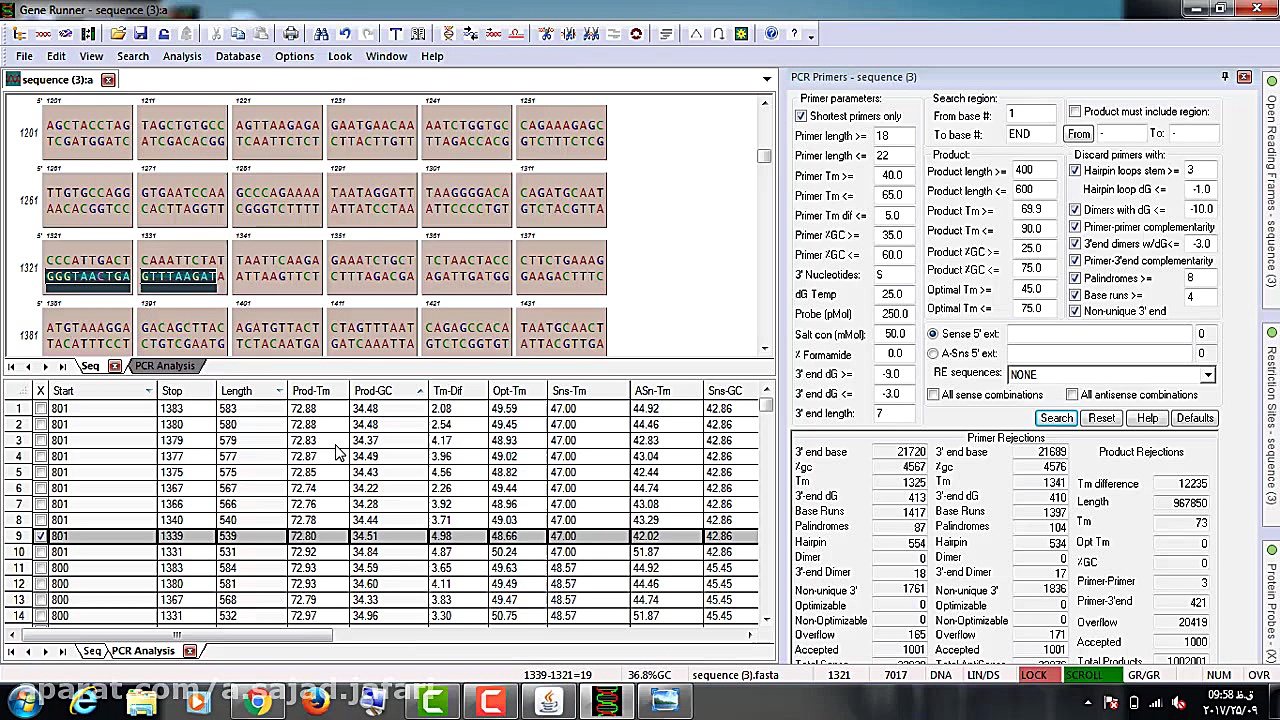Image resolution: width=1280 pixels, height=720 pixels.
Task: Pin the PCR Primers panel
Action: (x=1225, y=77)
